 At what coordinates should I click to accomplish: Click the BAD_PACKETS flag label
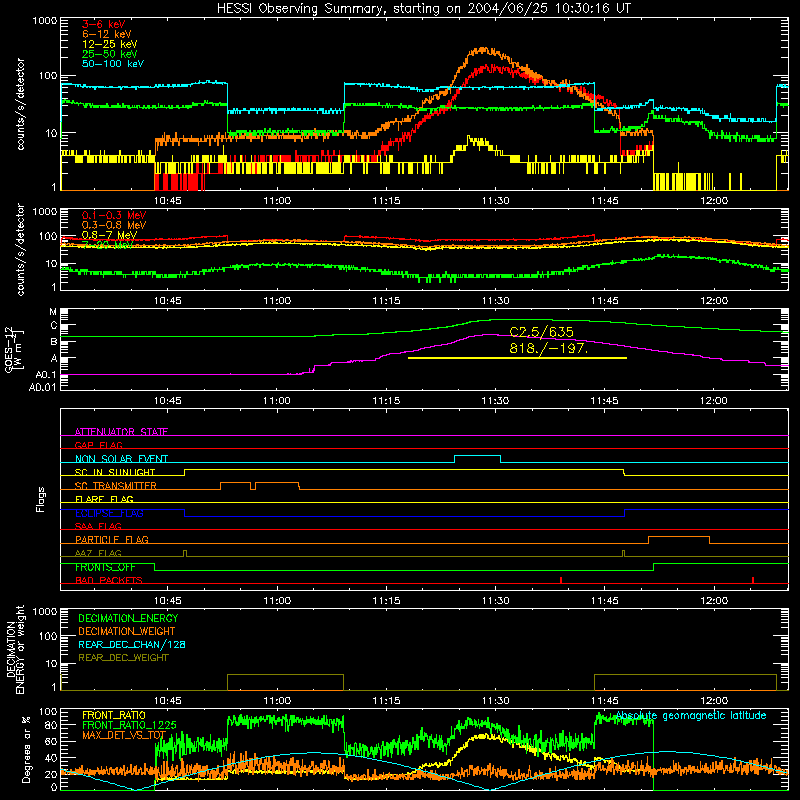109,580
